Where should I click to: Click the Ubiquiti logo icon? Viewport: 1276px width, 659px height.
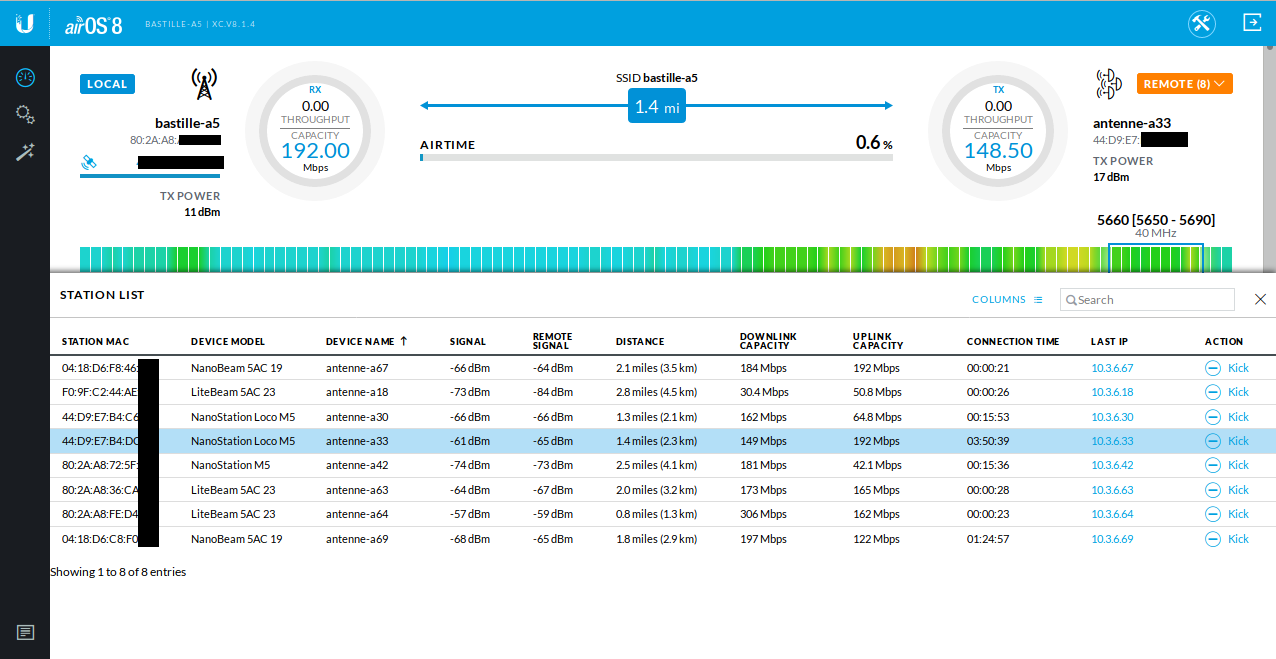pyautogui.click(x=25, y=23)
